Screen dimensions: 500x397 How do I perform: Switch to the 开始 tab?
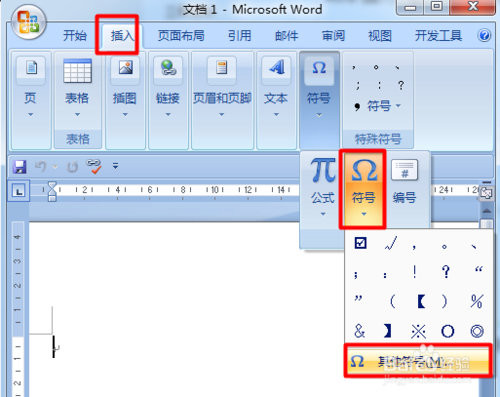point(75,35)
